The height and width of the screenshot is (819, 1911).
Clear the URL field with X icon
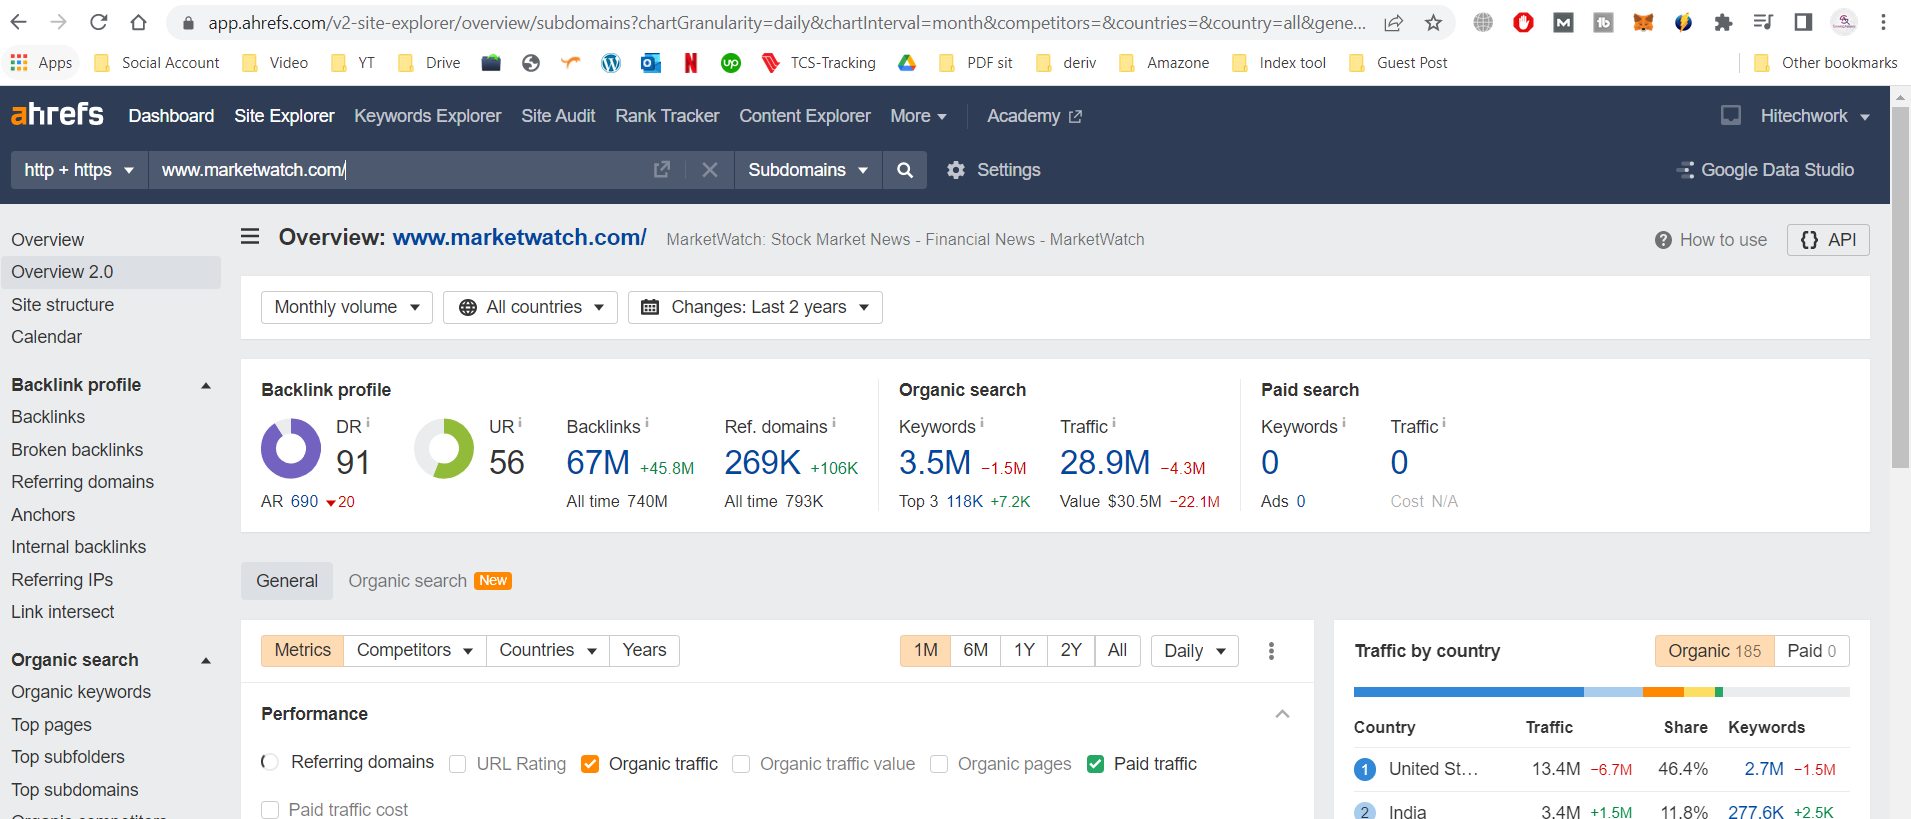709,170
